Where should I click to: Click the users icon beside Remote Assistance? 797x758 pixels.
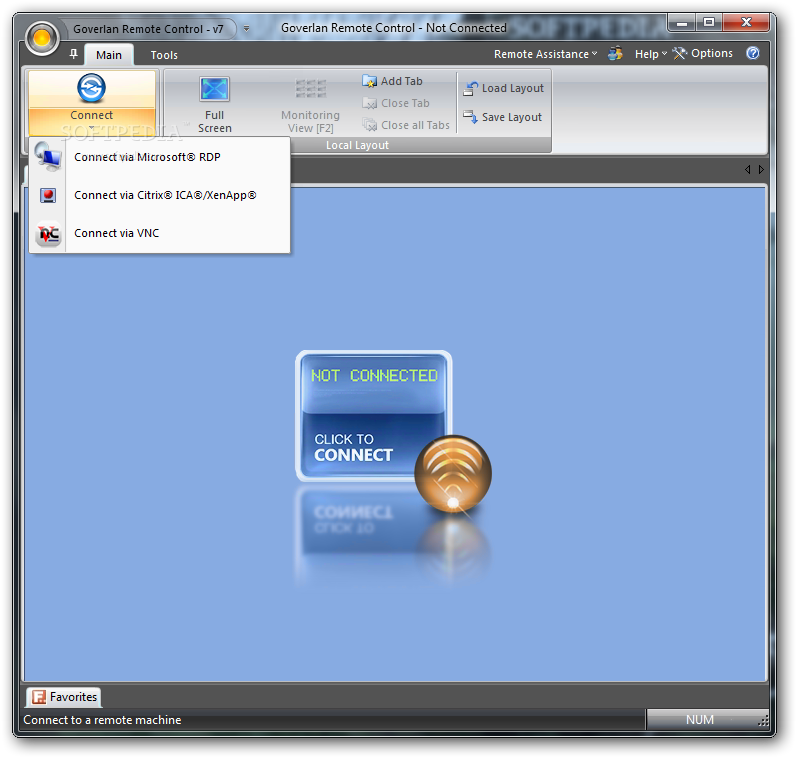point(616,53)
